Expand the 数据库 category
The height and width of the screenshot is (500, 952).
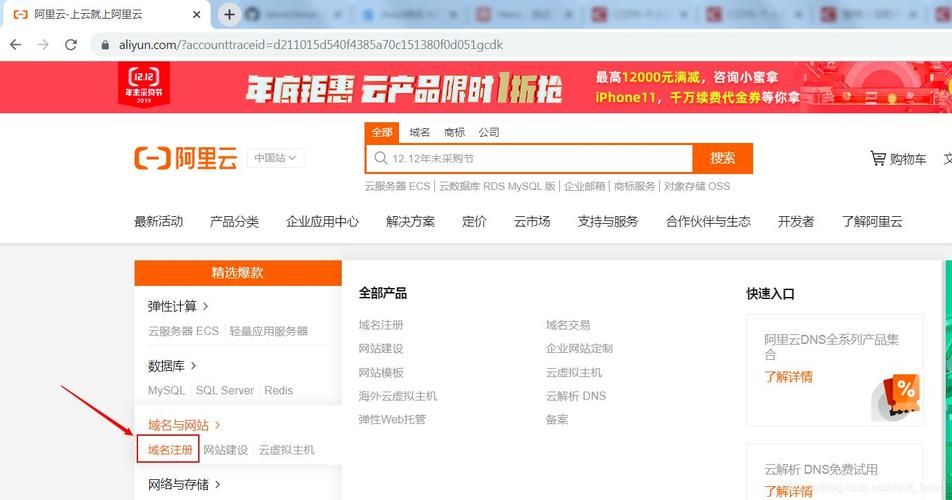point(172,366)
